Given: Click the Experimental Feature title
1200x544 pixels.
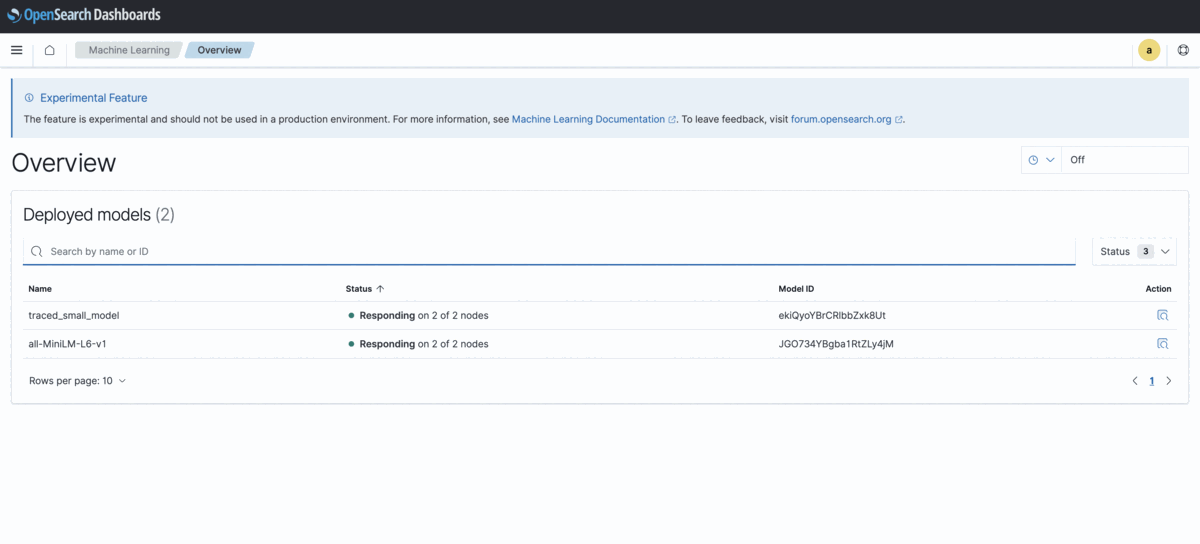Looking at the screenshot, I should click(94, 98).
